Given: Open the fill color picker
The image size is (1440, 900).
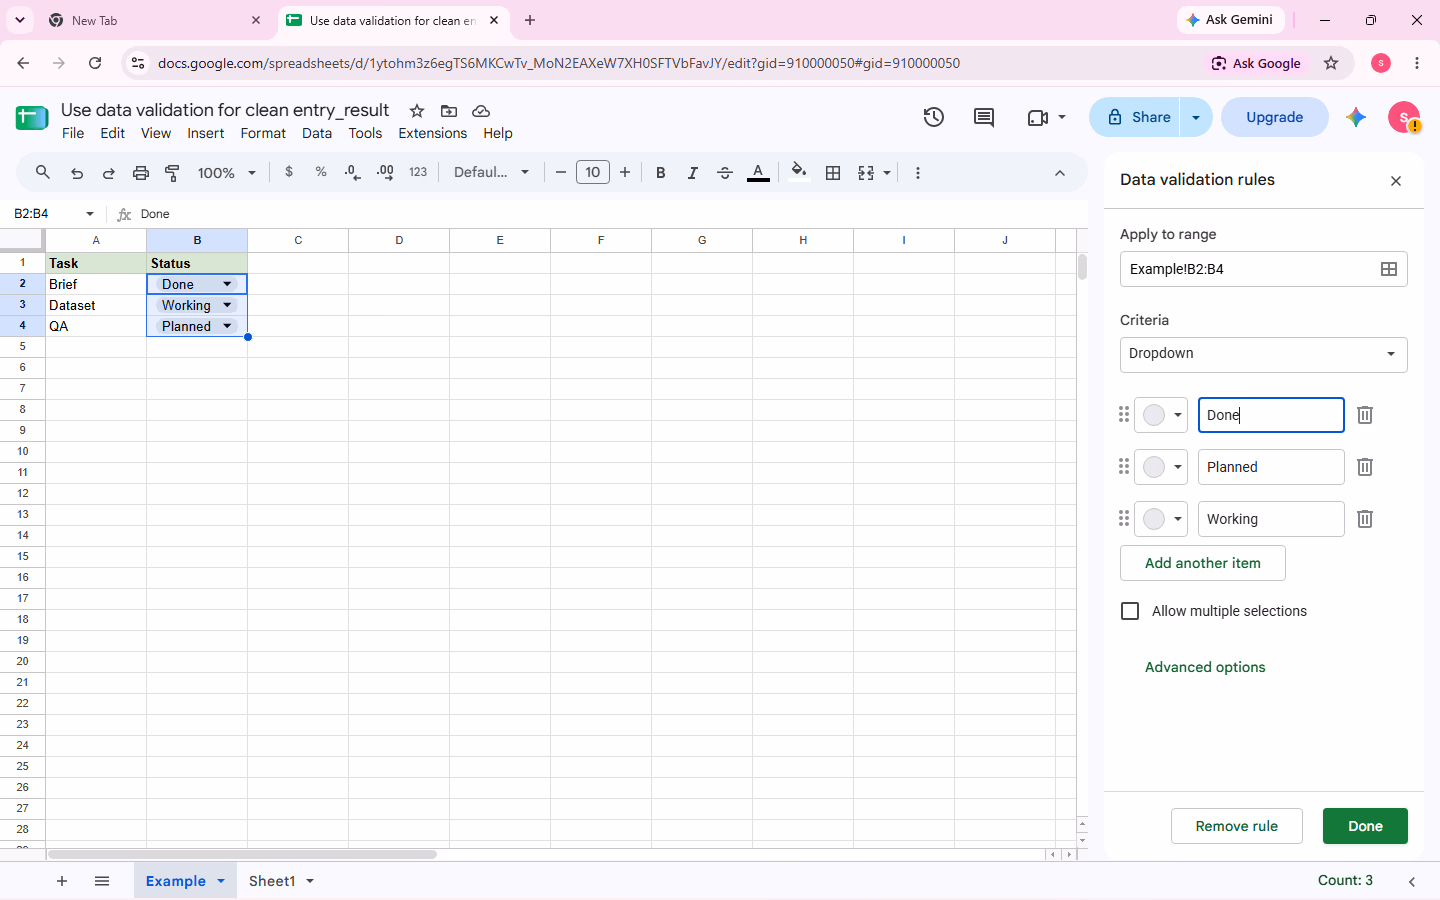Looking at the screenshot, I should [x=798, y=172].
